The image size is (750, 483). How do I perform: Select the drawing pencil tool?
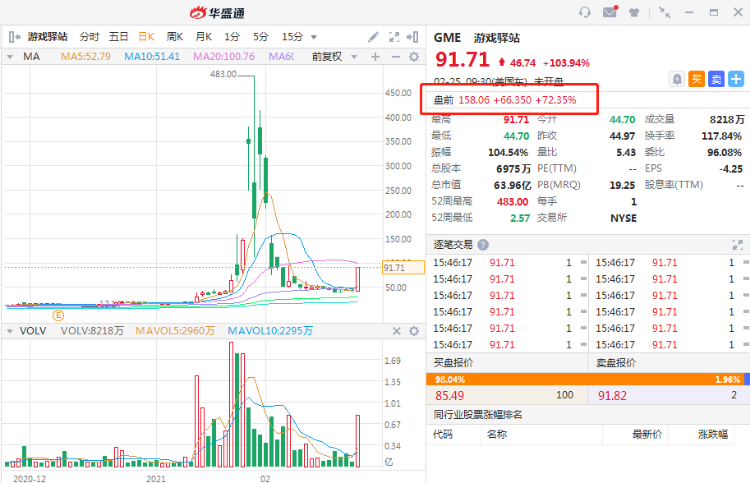(x=373, y=37)
